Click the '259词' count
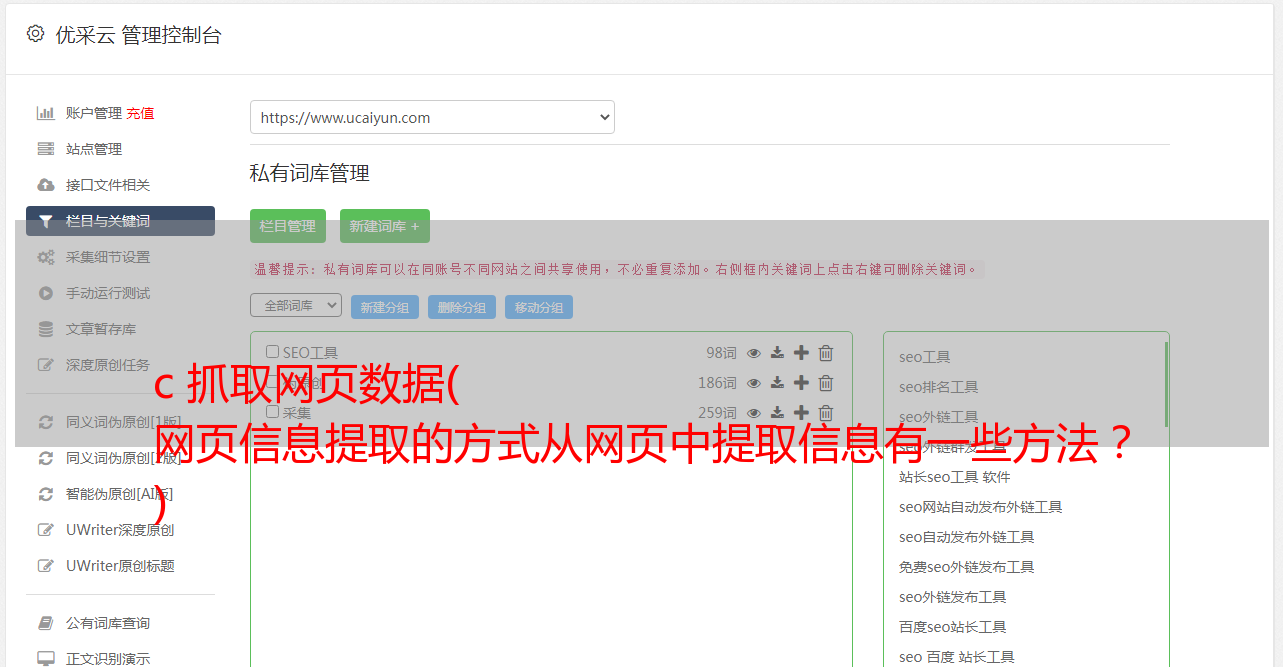 pos(717,413)
